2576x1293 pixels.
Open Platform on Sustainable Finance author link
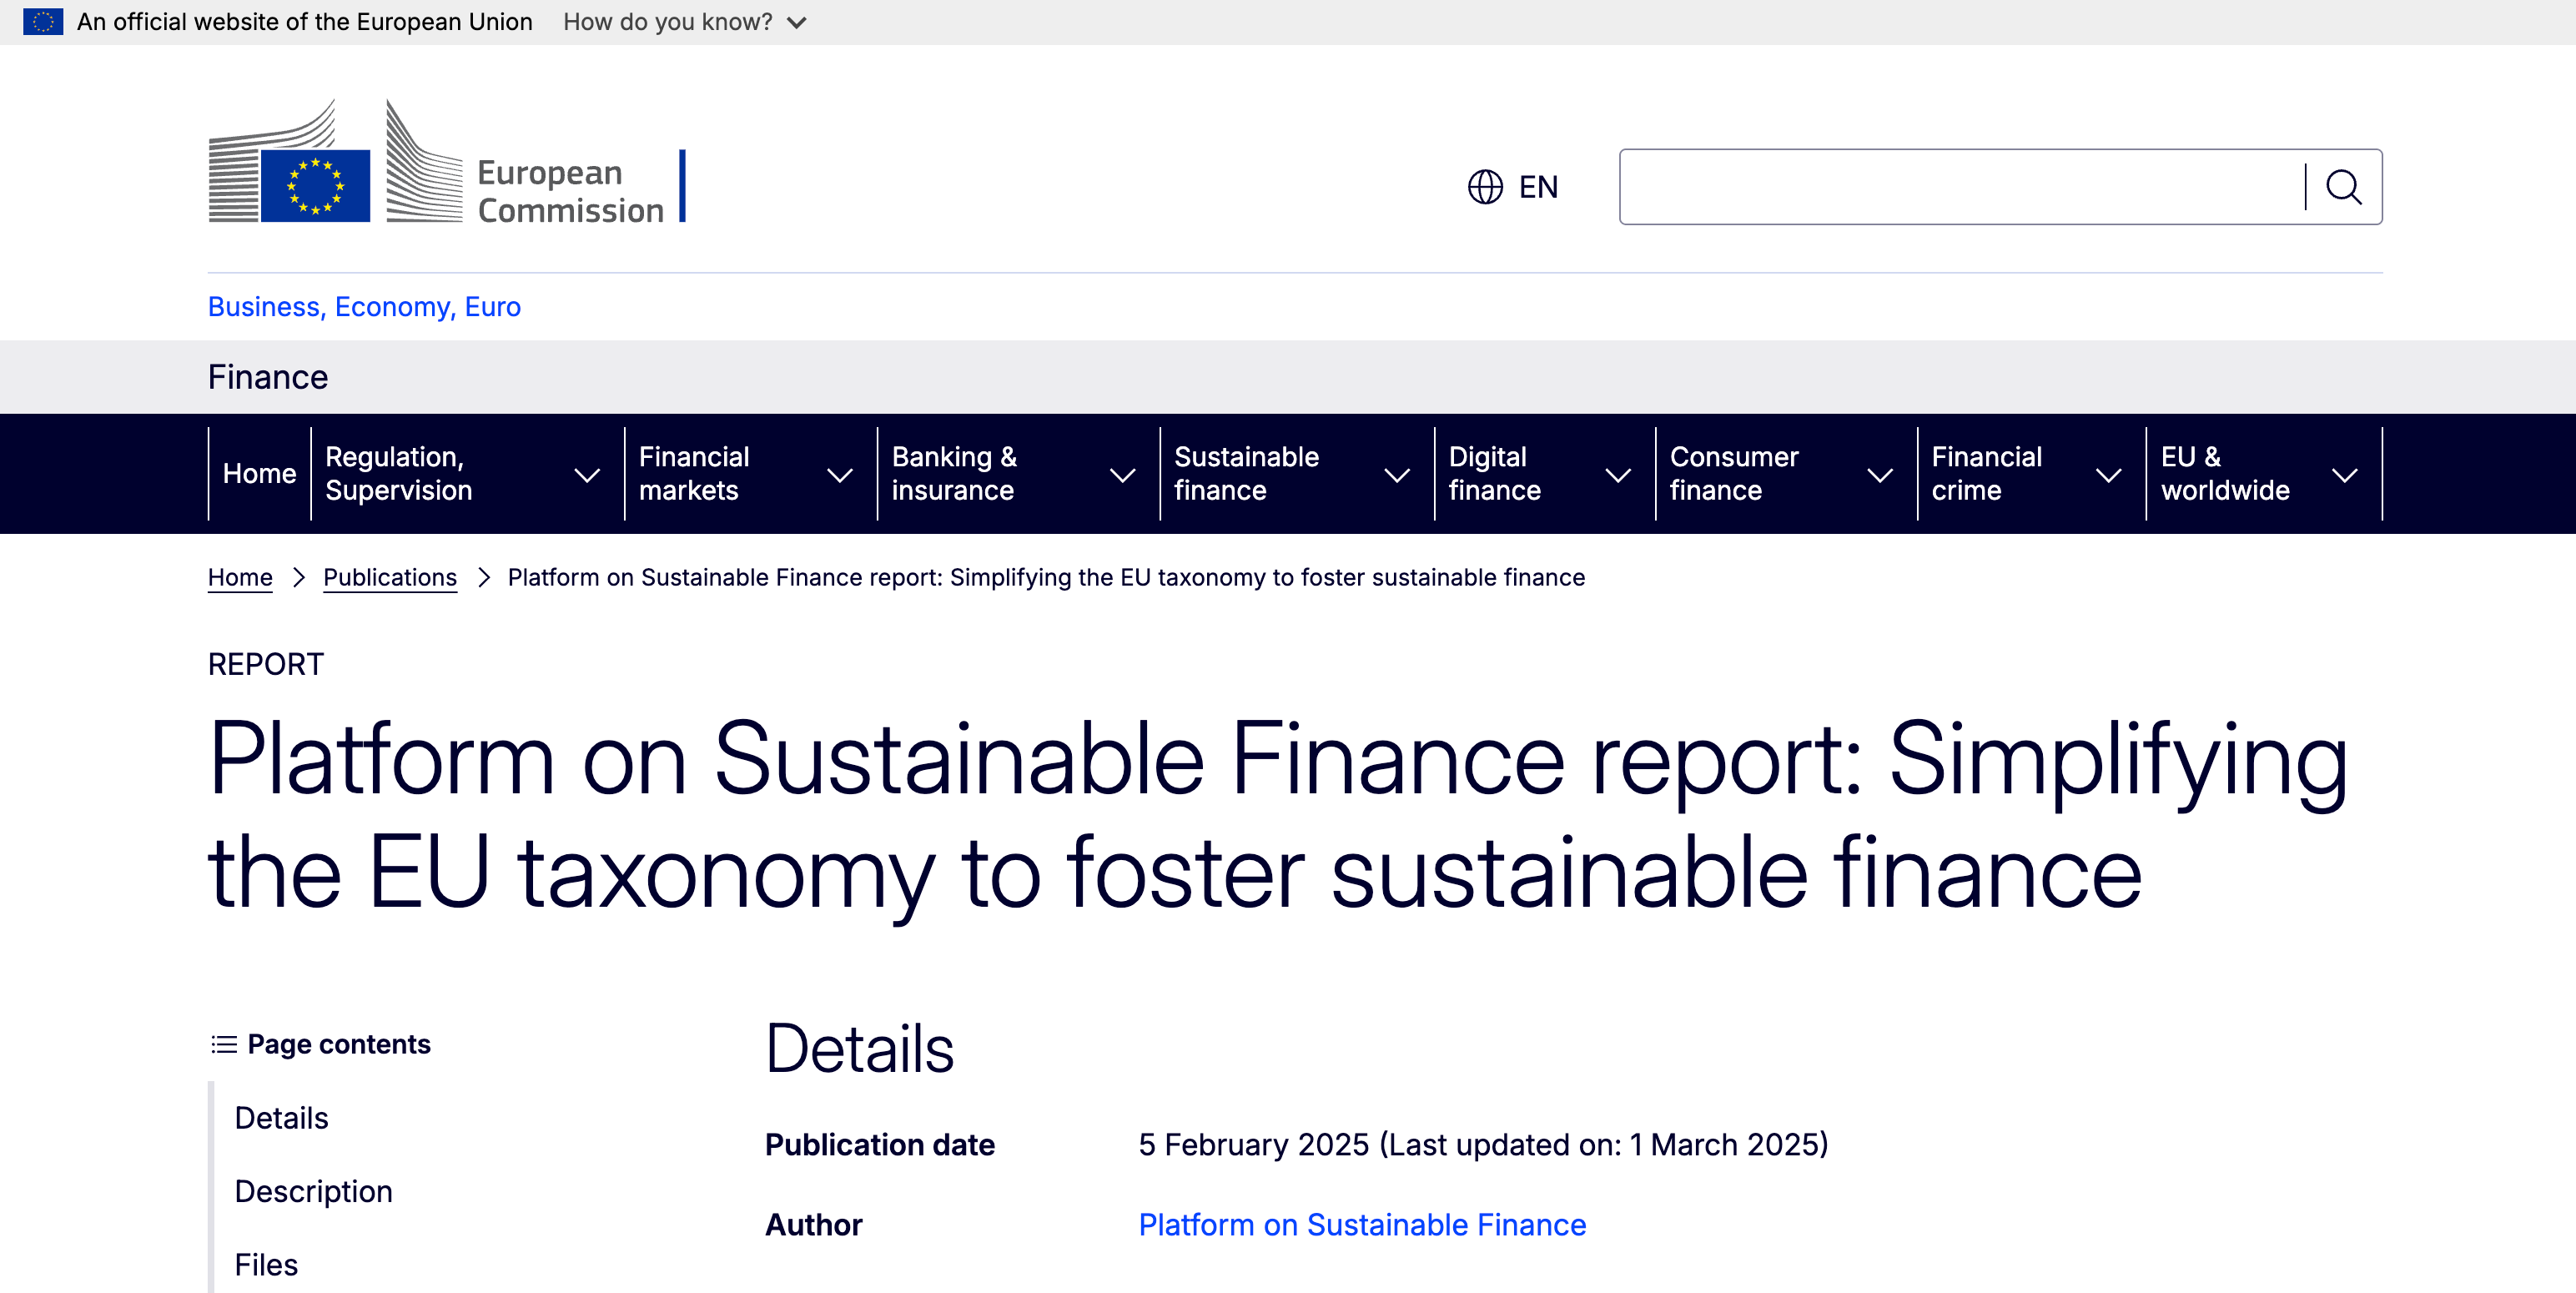(x=1362, y=1225)
